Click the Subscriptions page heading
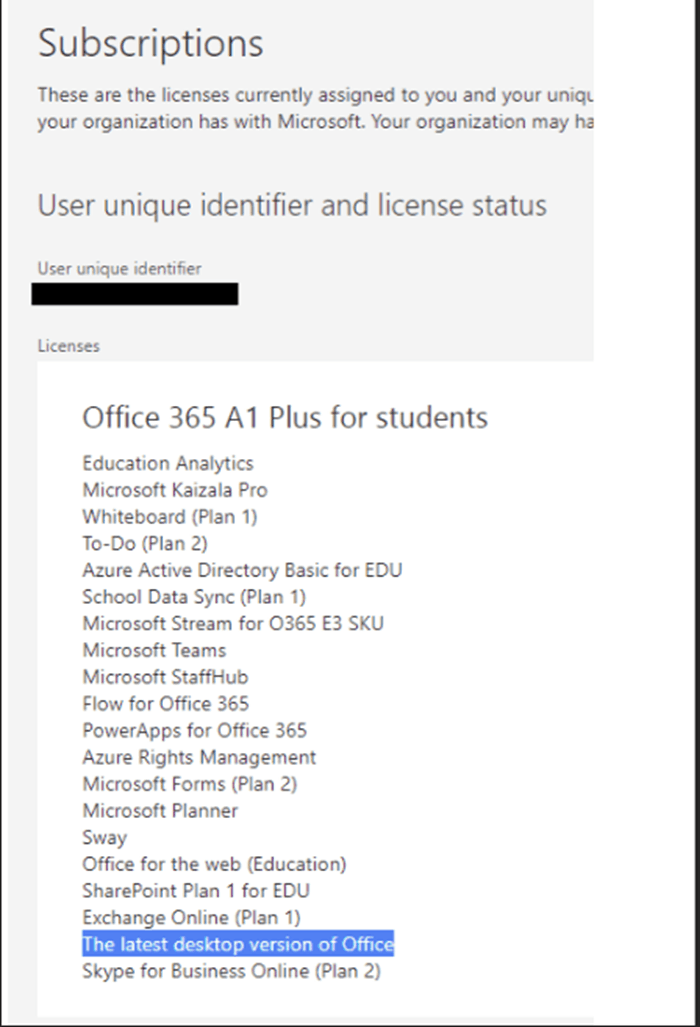 [x=151, y=44]
